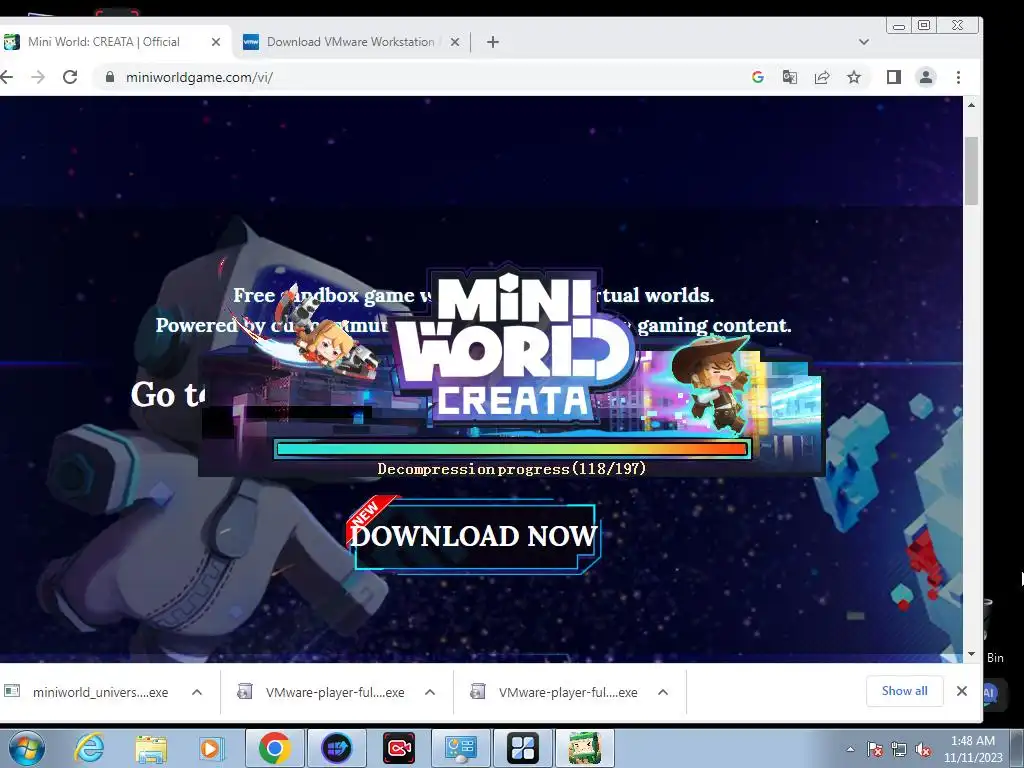This screenshot has width=1024, height=768.
Task: Open the clock showing 1:48 AM
Action: (973, 749)
